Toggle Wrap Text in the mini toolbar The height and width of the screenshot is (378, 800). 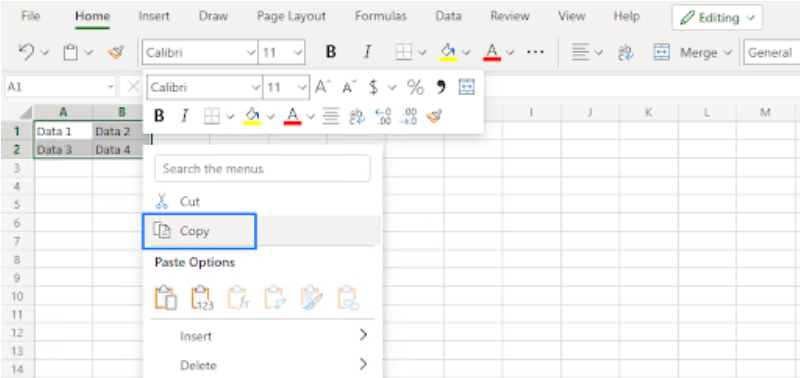click(x=357, y=116)
